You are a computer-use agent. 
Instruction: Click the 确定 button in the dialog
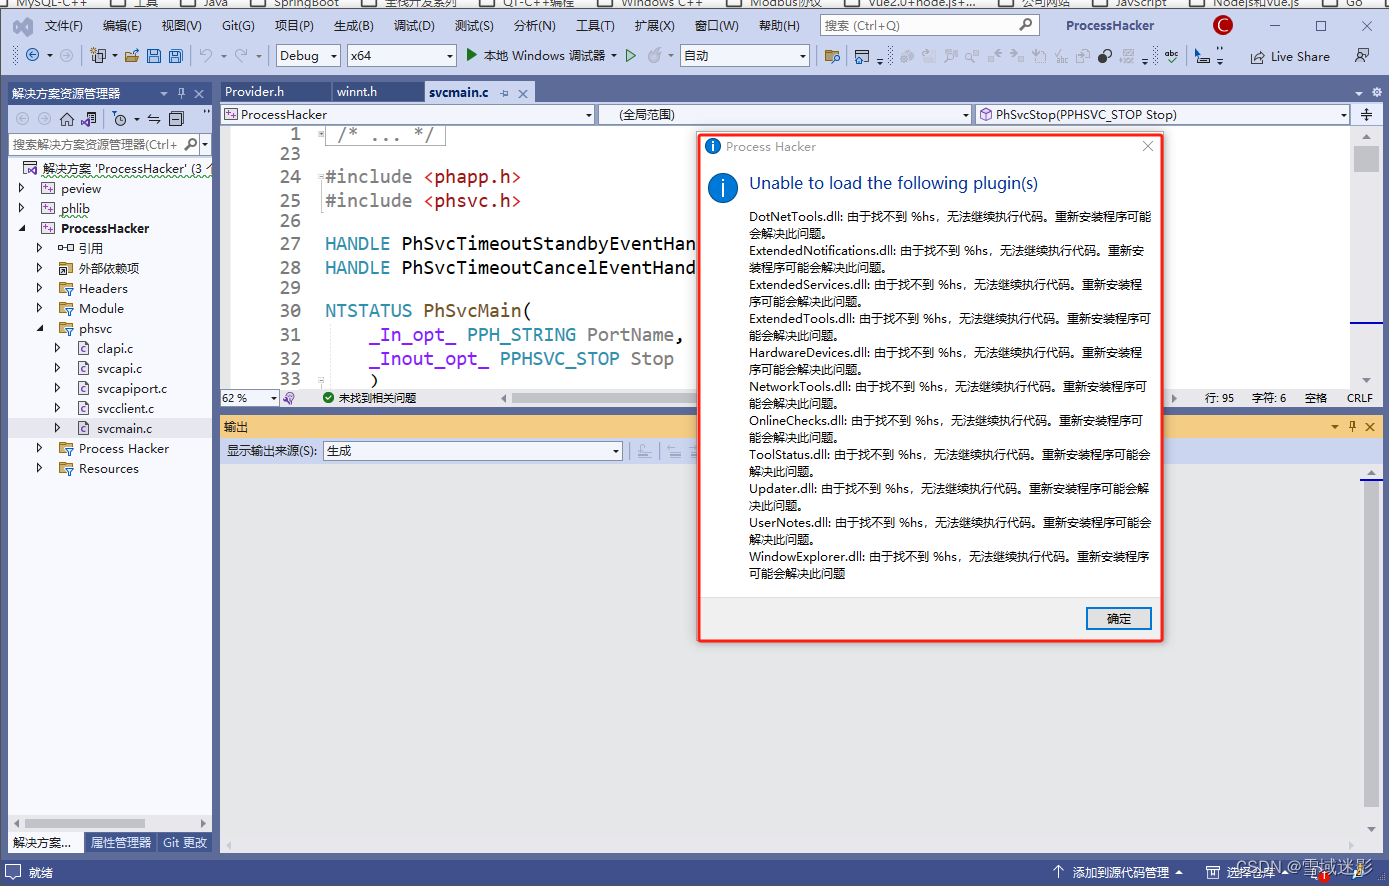click(1118, 618)
